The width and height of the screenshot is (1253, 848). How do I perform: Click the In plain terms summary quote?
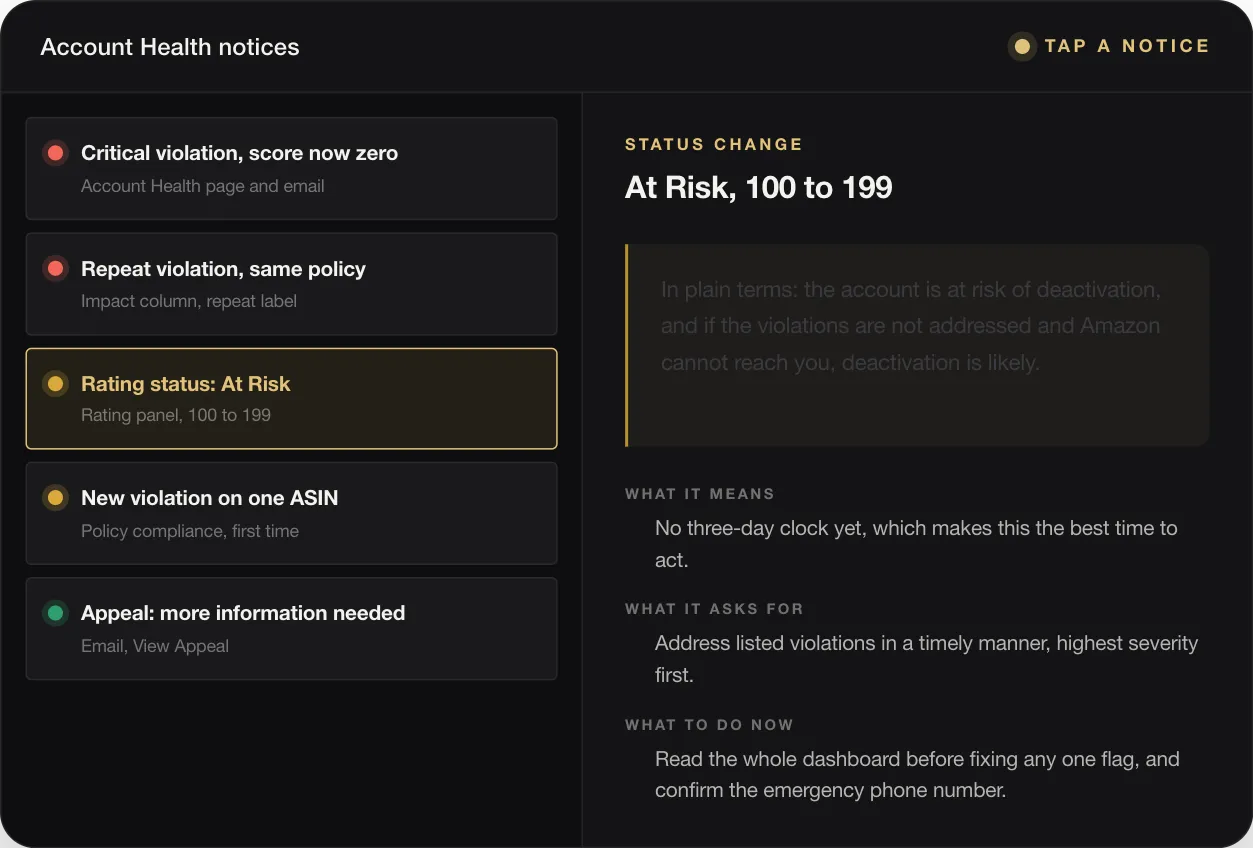click(x=917, y=345)
